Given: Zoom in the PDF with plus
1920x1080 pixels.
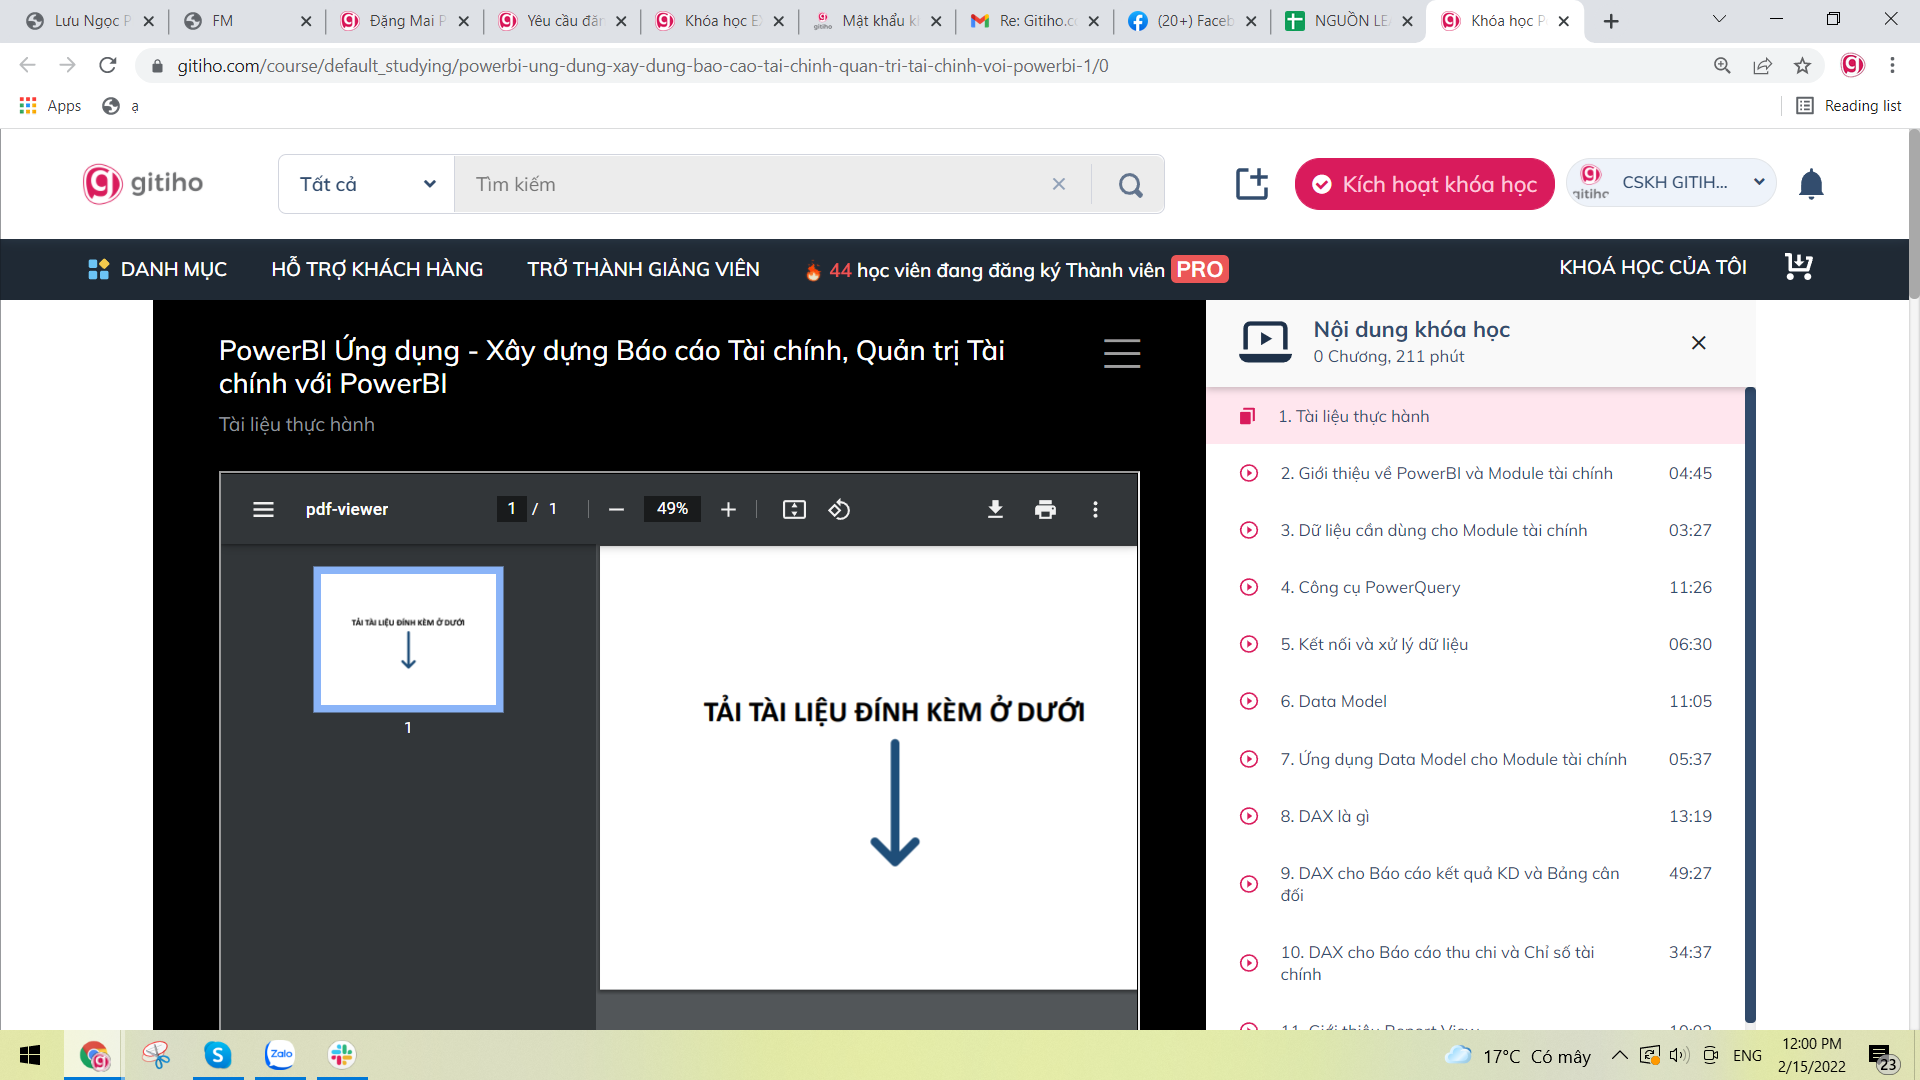Looking at the screenshot, I should coord(728,510).
